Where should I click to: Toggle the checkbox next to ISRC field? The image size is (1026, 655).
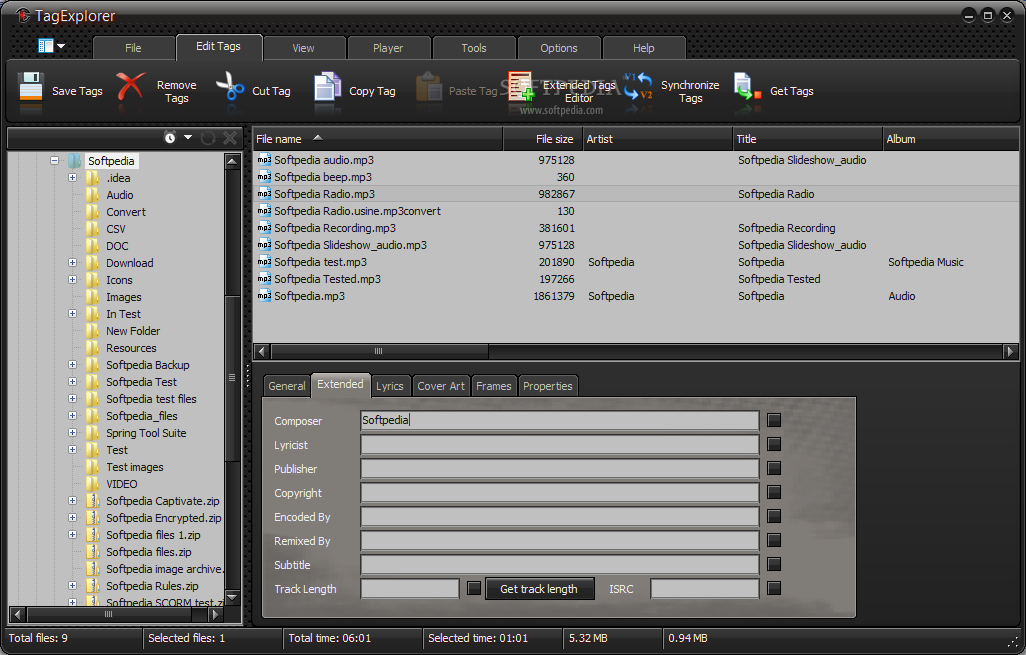(774, 588)
